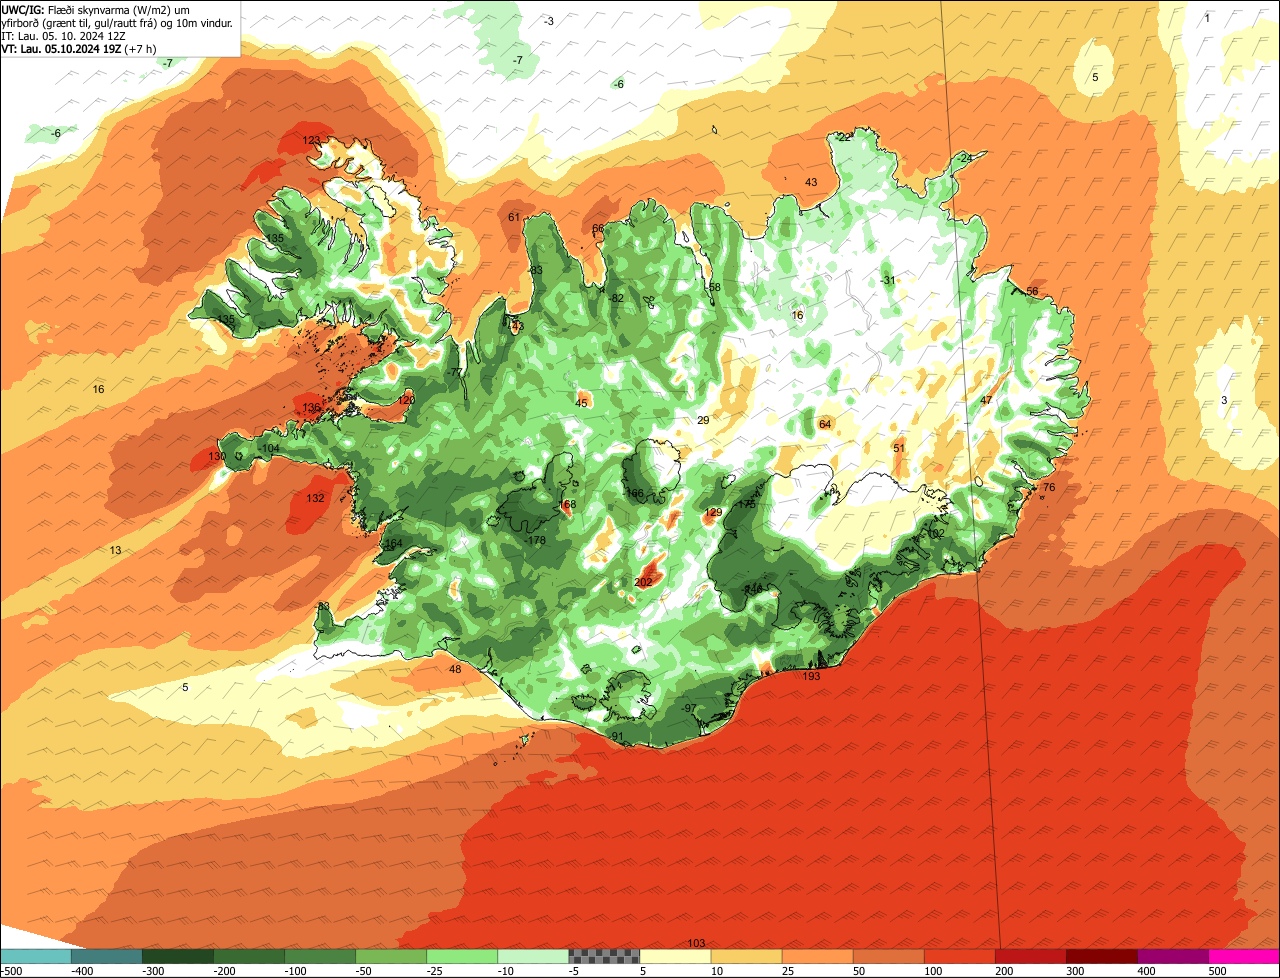Select the -3 value on the map

(x=549, y=21)
